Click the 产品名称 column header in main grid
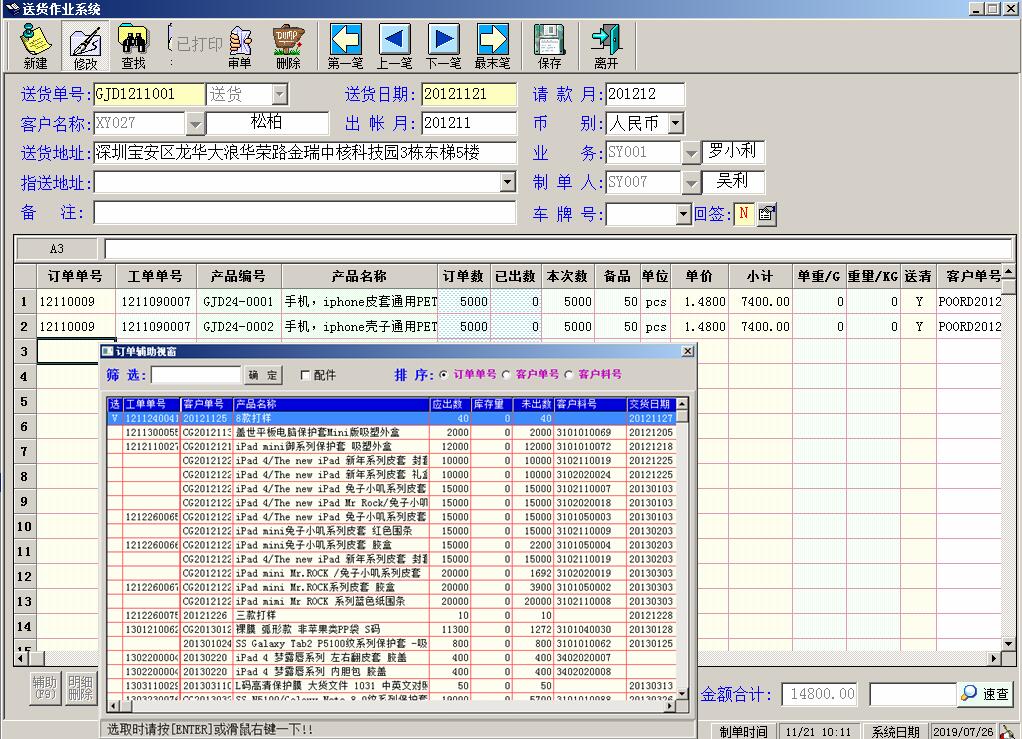The image size is (1022, 739). pos(359,276)
